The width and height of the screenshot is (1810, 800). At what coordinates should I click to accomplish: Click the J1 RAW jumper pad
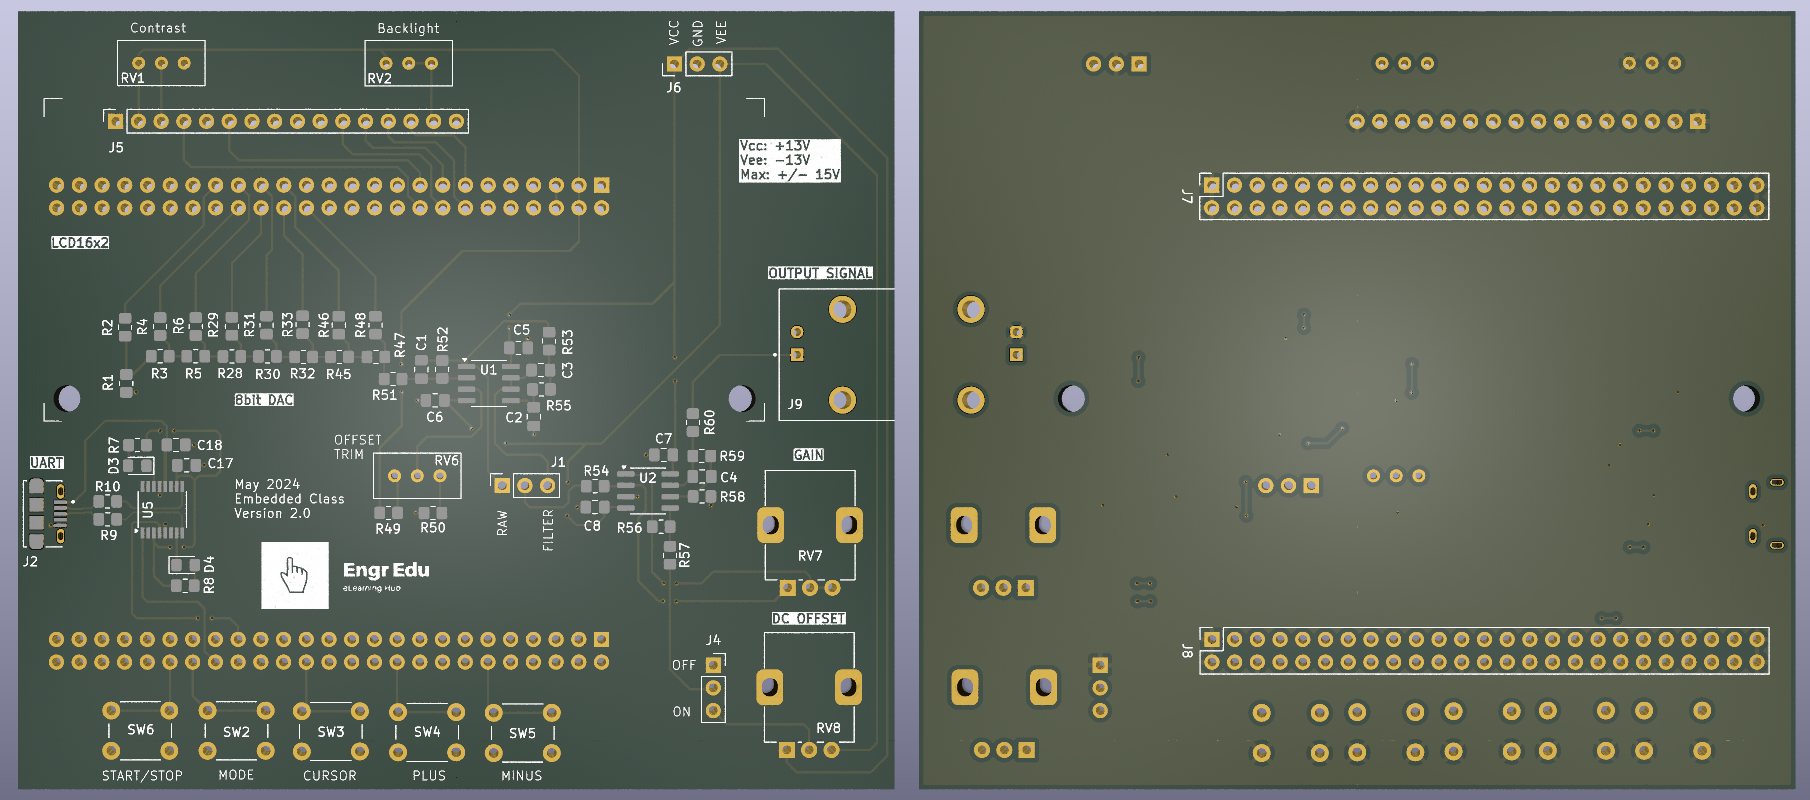coord(502,486)
